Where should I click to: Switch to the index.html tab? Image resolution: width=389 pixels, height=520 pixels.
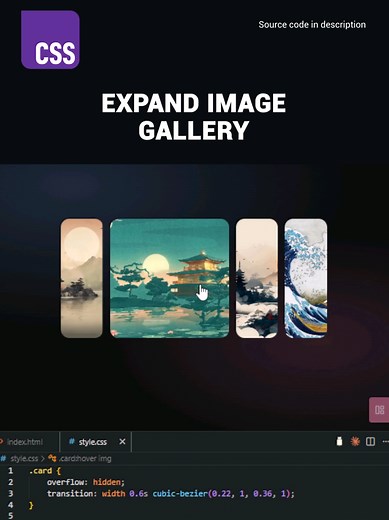pyautogui.click(x=25, y=442)
